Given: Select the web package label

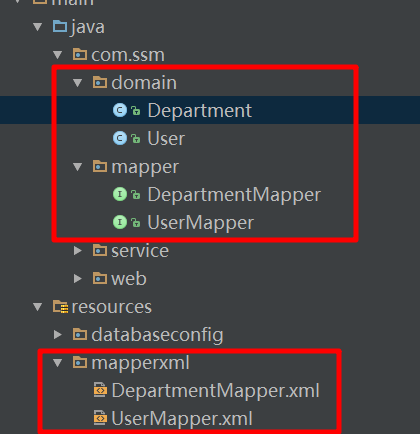Looking at the screenshot, I should [129, 279].
